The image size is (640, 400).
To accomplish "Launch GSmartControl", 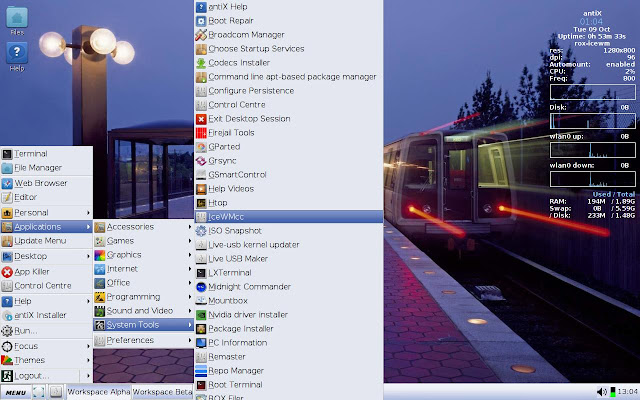I will (289, 175).
